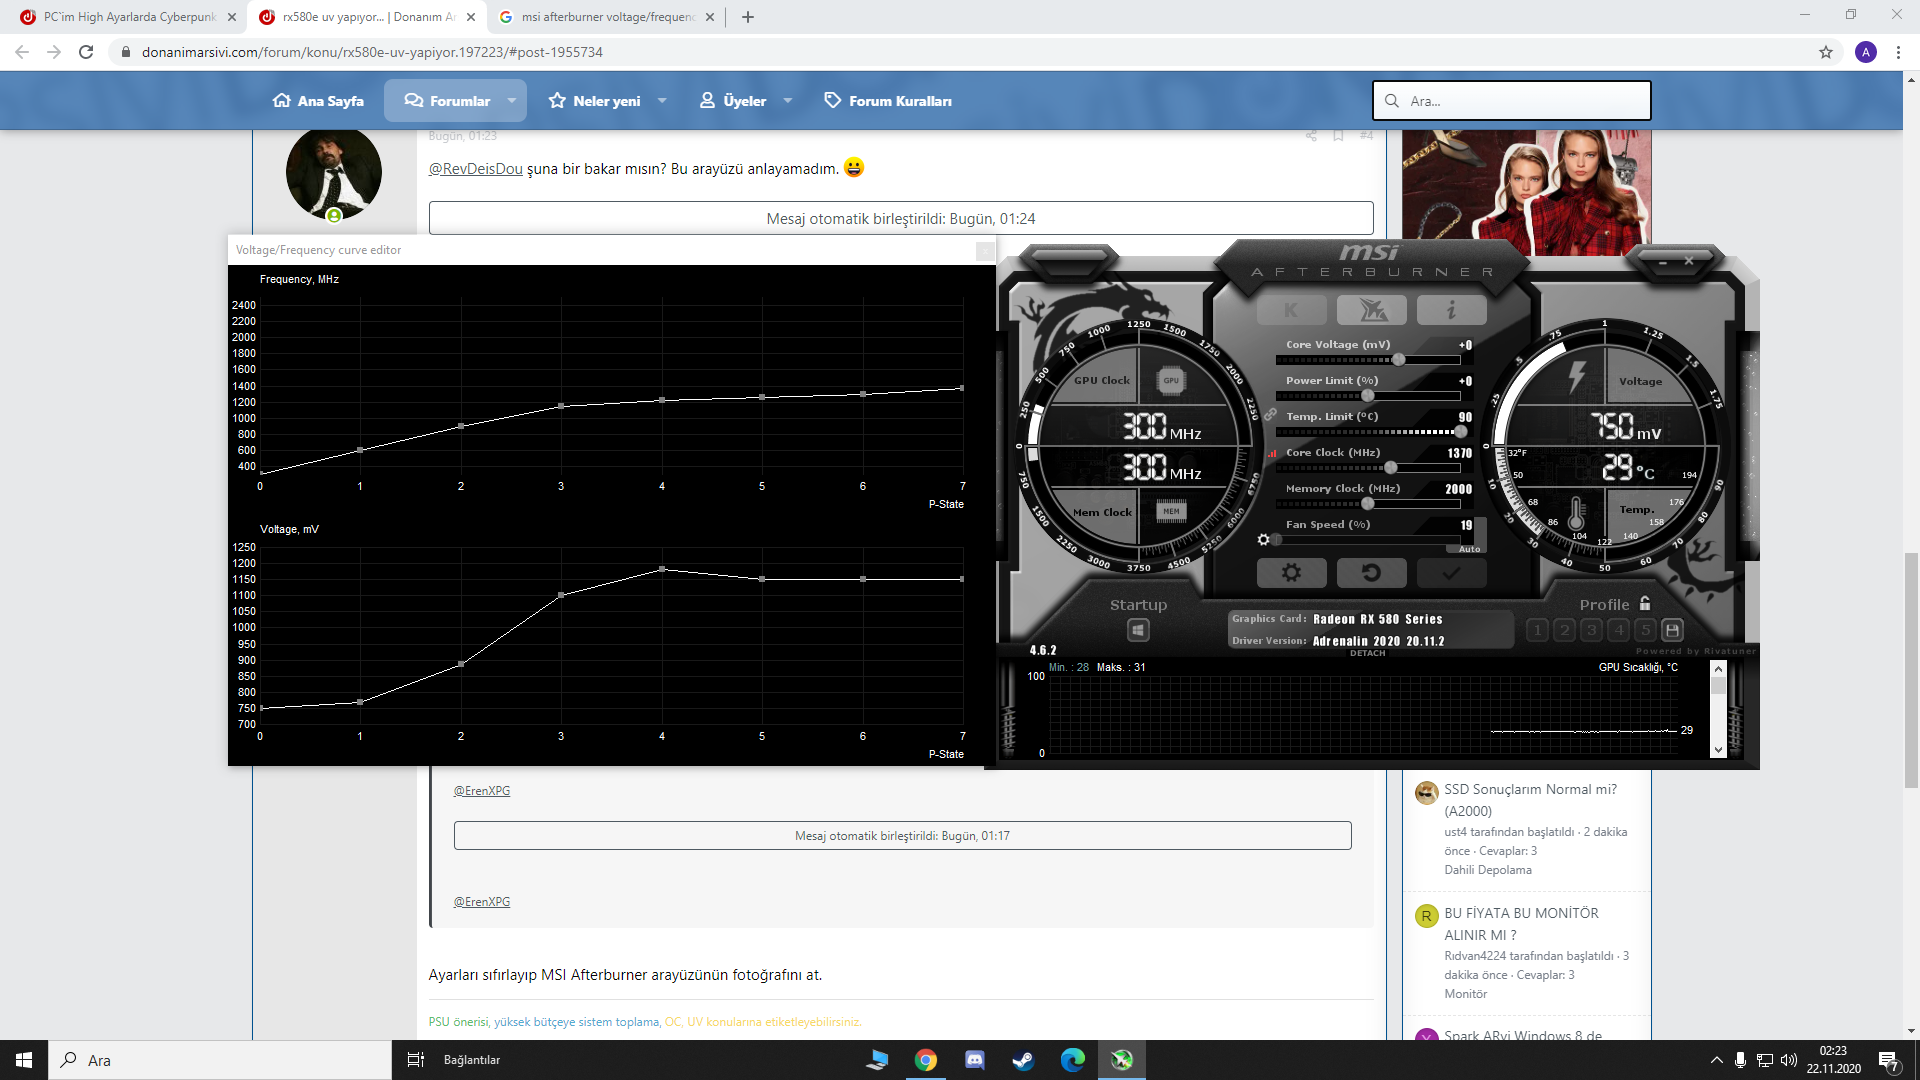
Task: Expand the Üyeler dropdown arrow
Action: 788,101
